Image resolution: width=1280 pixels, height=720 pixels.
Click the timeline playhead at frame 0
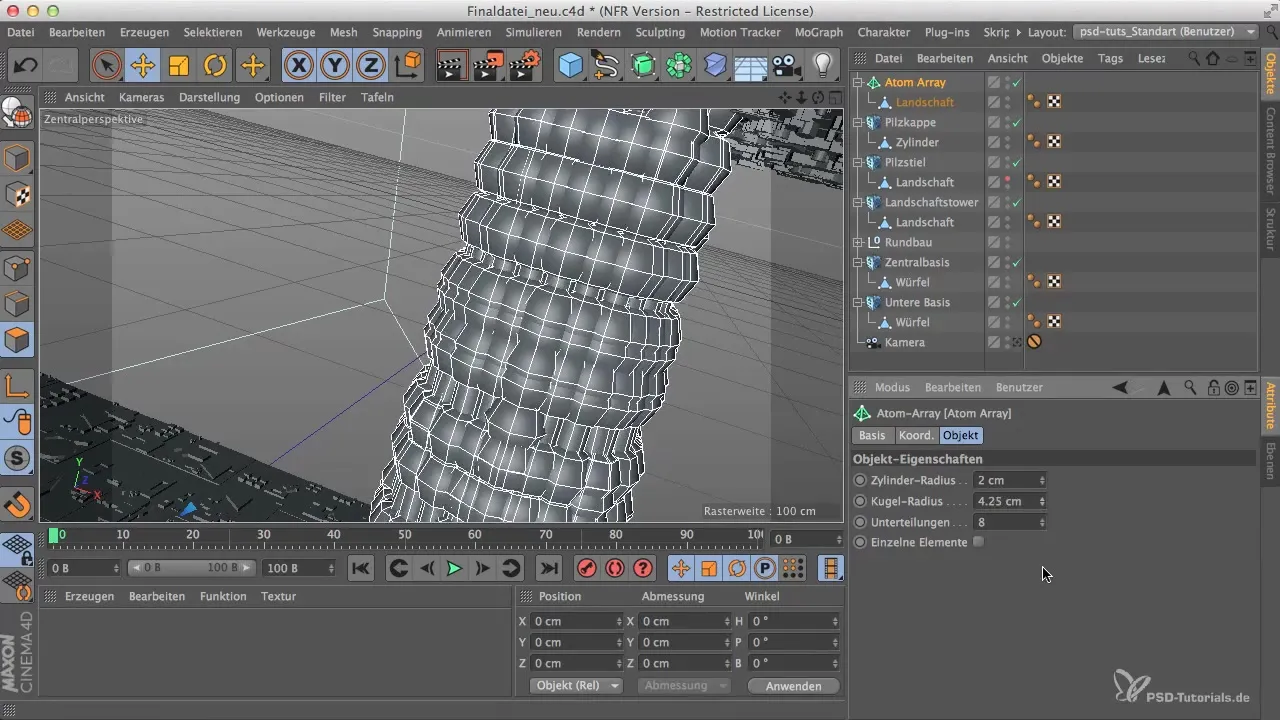click(54, 536)
